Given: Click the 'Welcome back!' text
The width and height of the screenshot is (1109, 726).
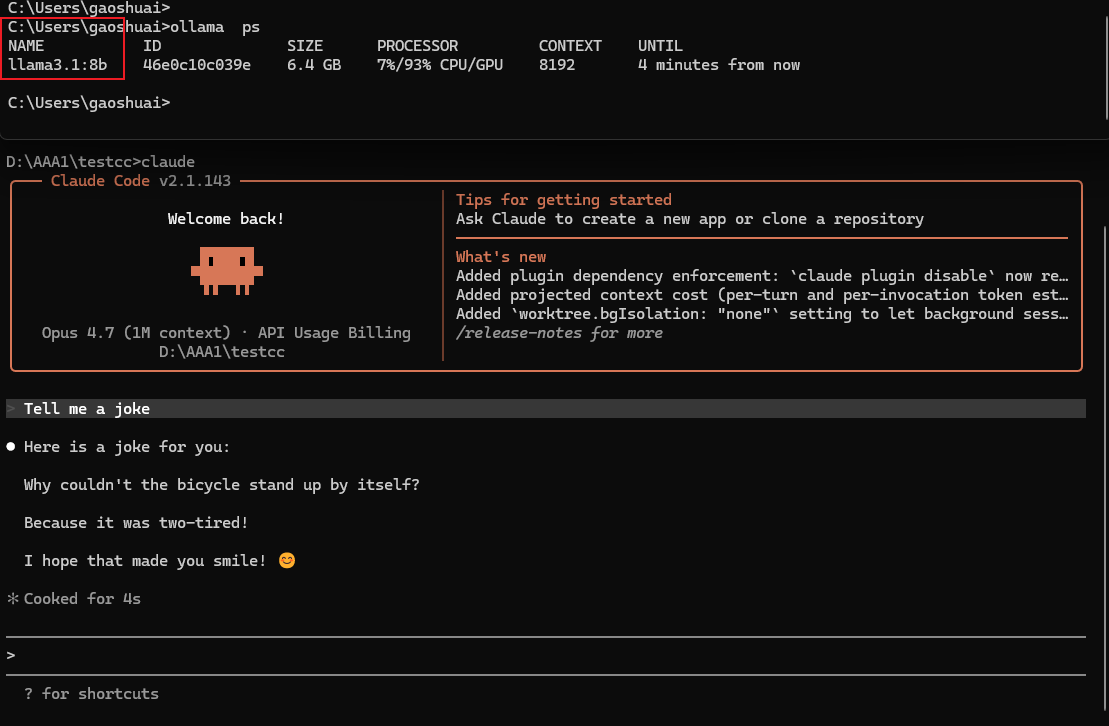Looking at the screenshot, I should [226, 219].
